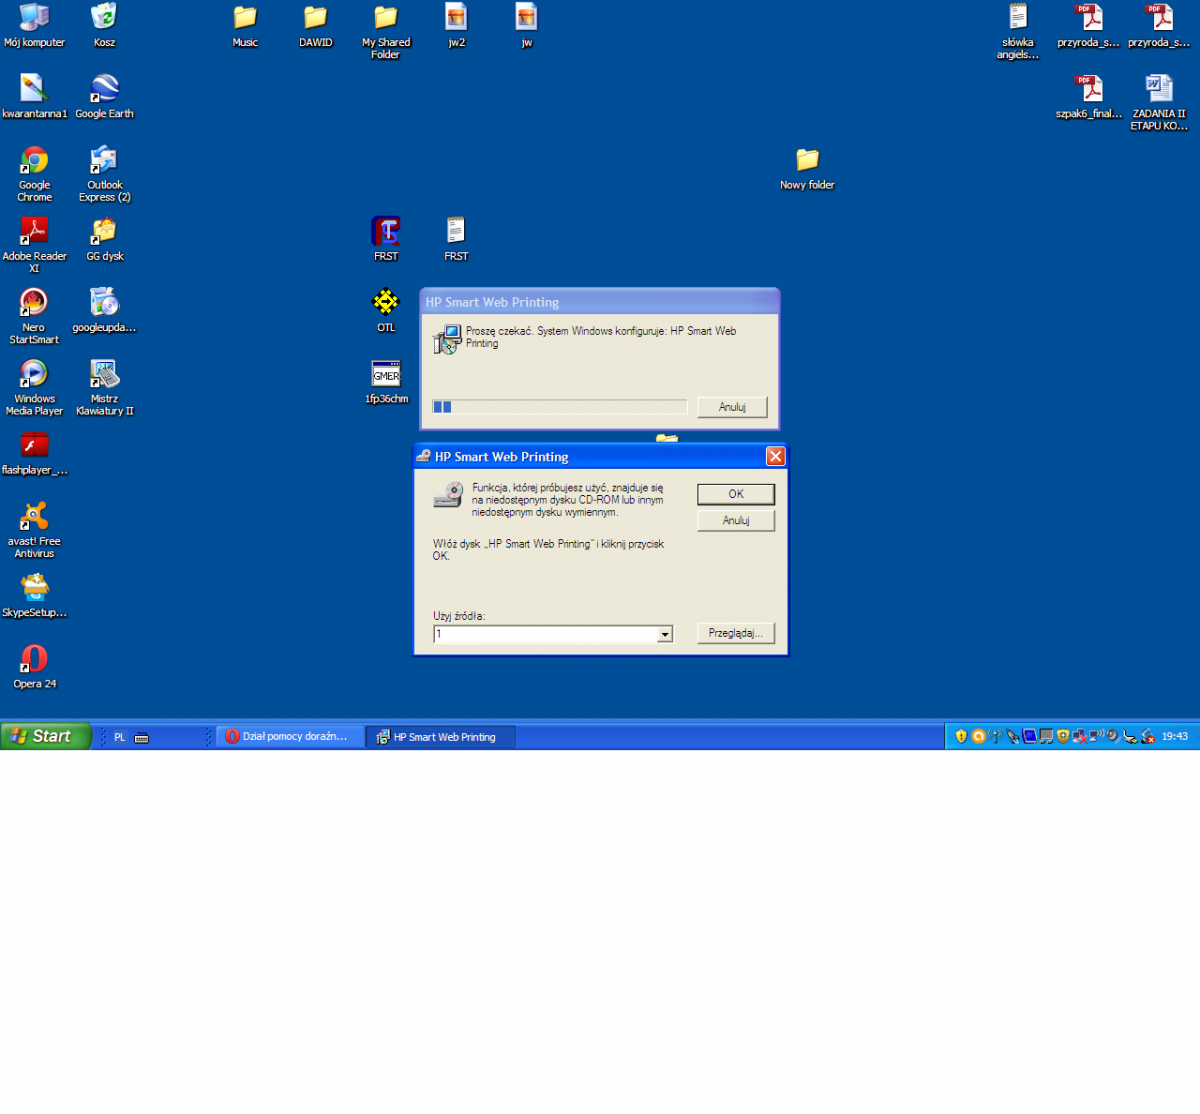Open the avast! Free Antivirus shortcut

pos(34,530)
